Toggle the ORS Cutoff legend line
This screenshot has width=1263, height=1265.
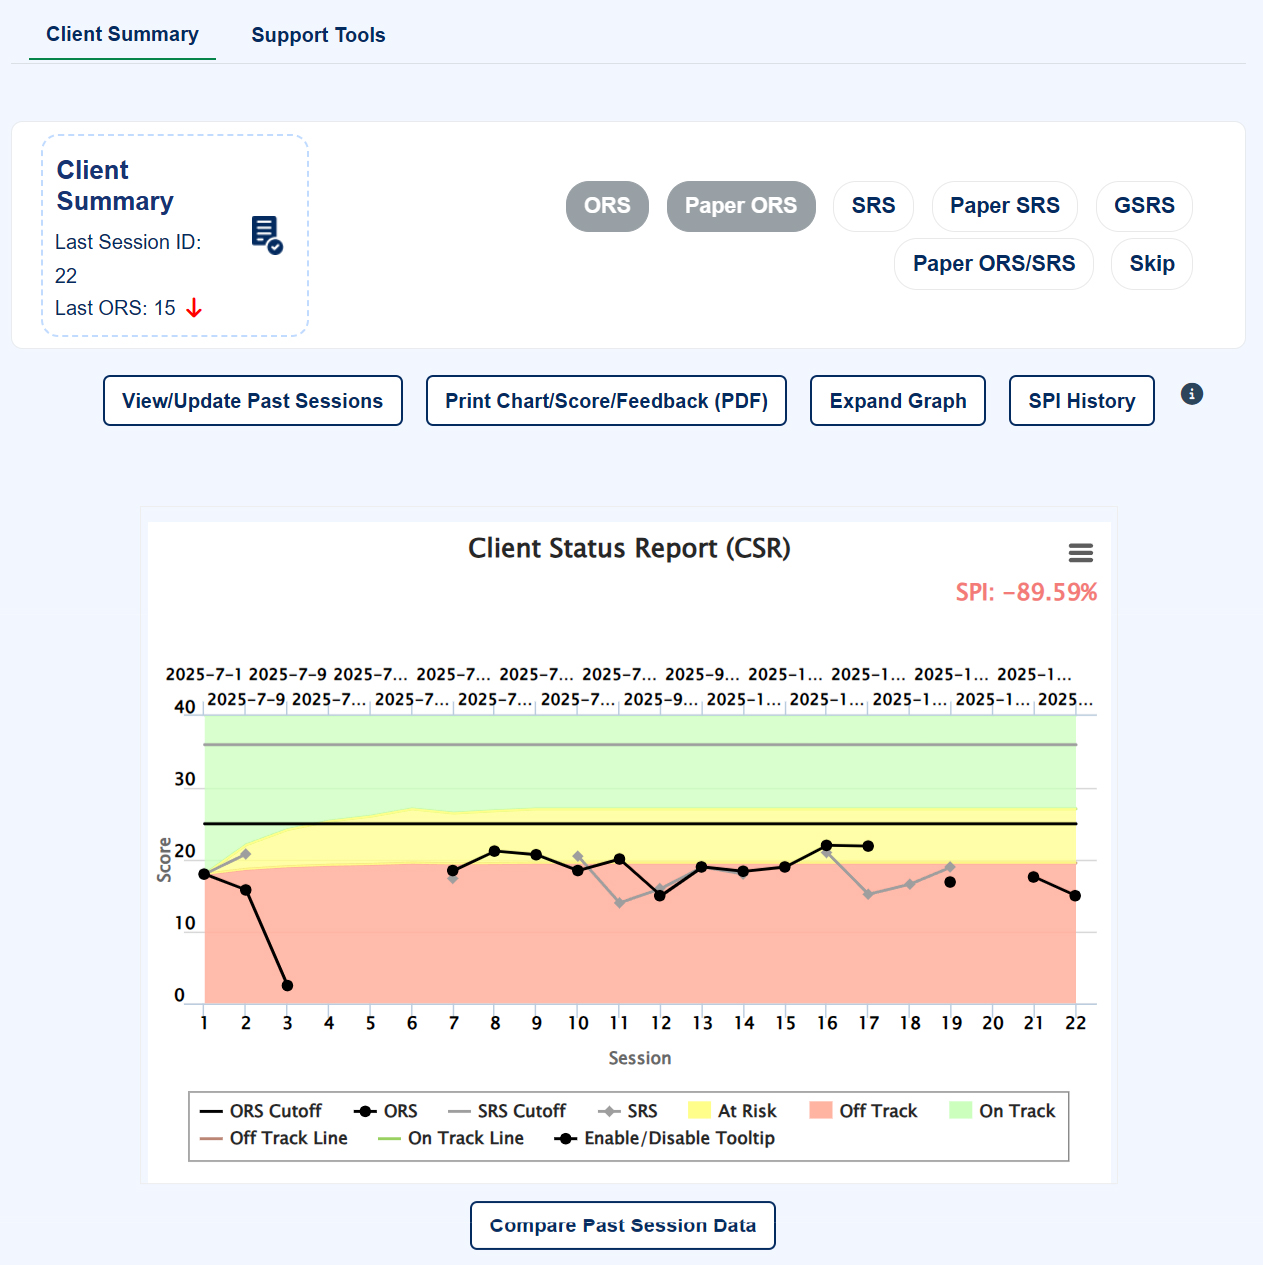pos(261,1111)
